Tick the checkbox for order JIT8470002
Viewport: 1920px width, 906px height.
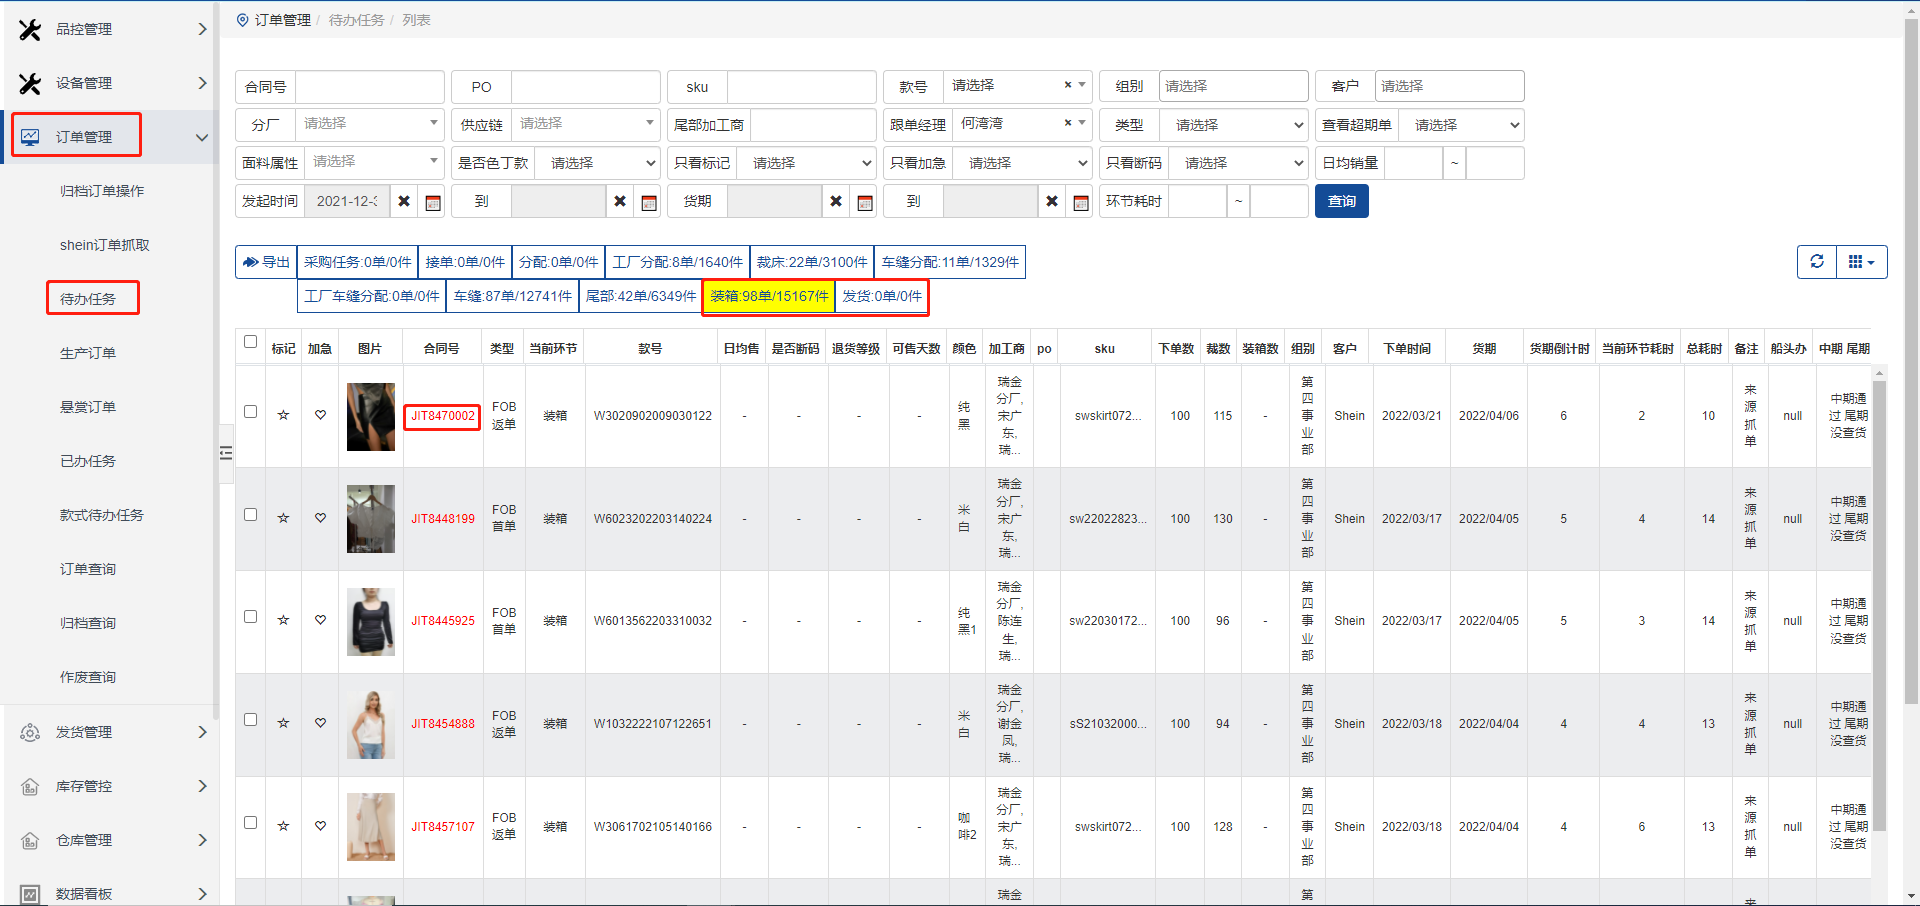251,412
